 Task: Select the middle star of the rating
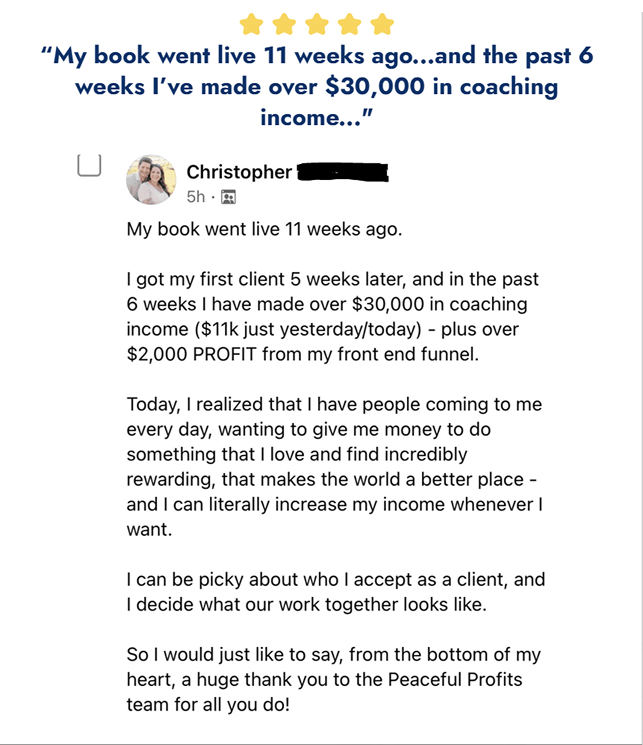tap(317, 24)
